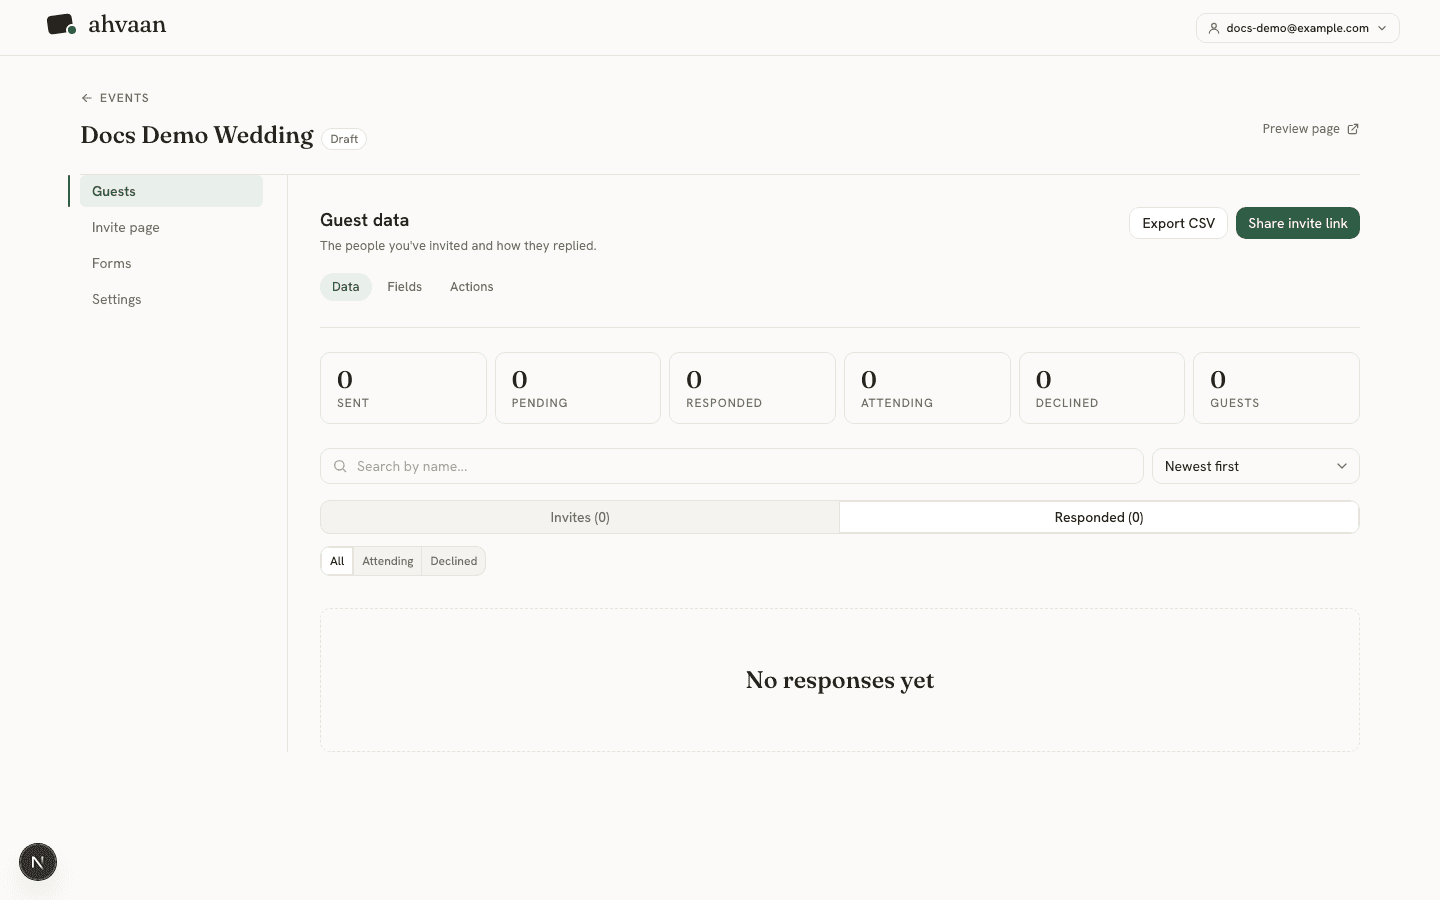Select the Invites (0) tab

[580, 517]
